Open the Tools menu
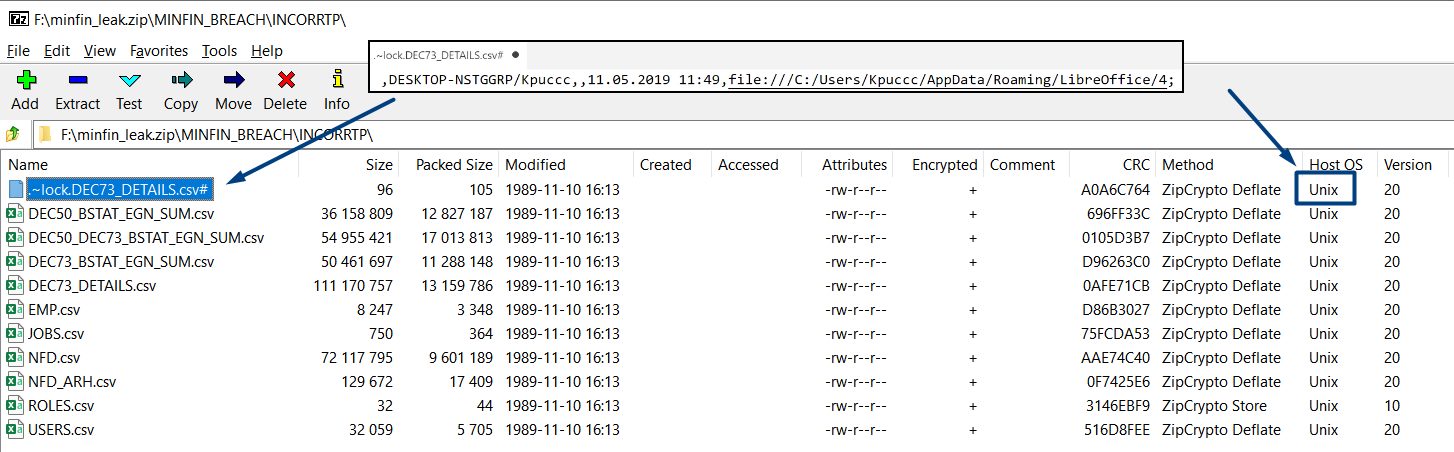 click(x=219, y=51)
